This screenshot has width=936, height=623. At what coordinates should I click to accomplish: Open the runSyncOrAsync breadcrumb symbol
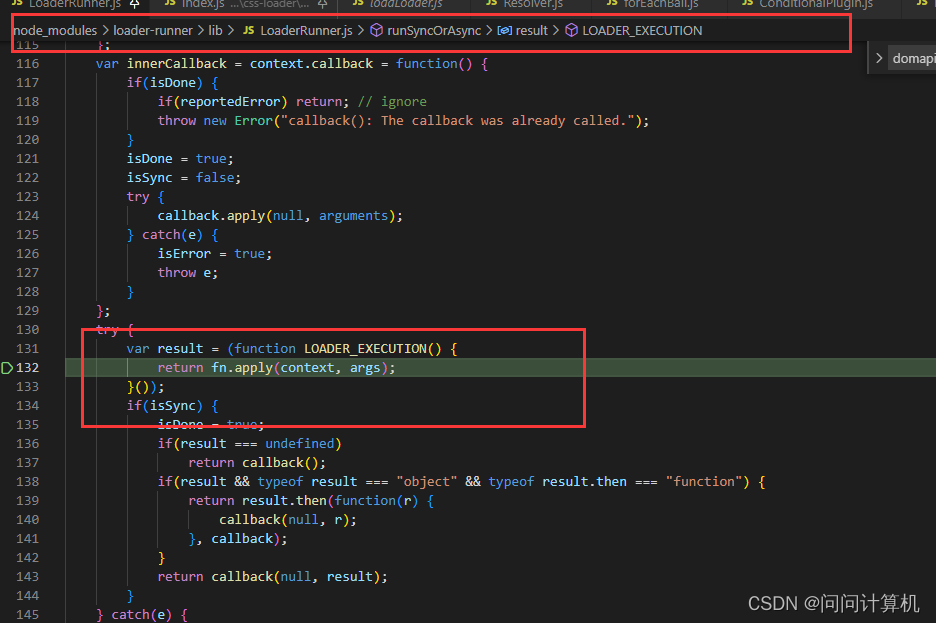(x=434, y=30)
